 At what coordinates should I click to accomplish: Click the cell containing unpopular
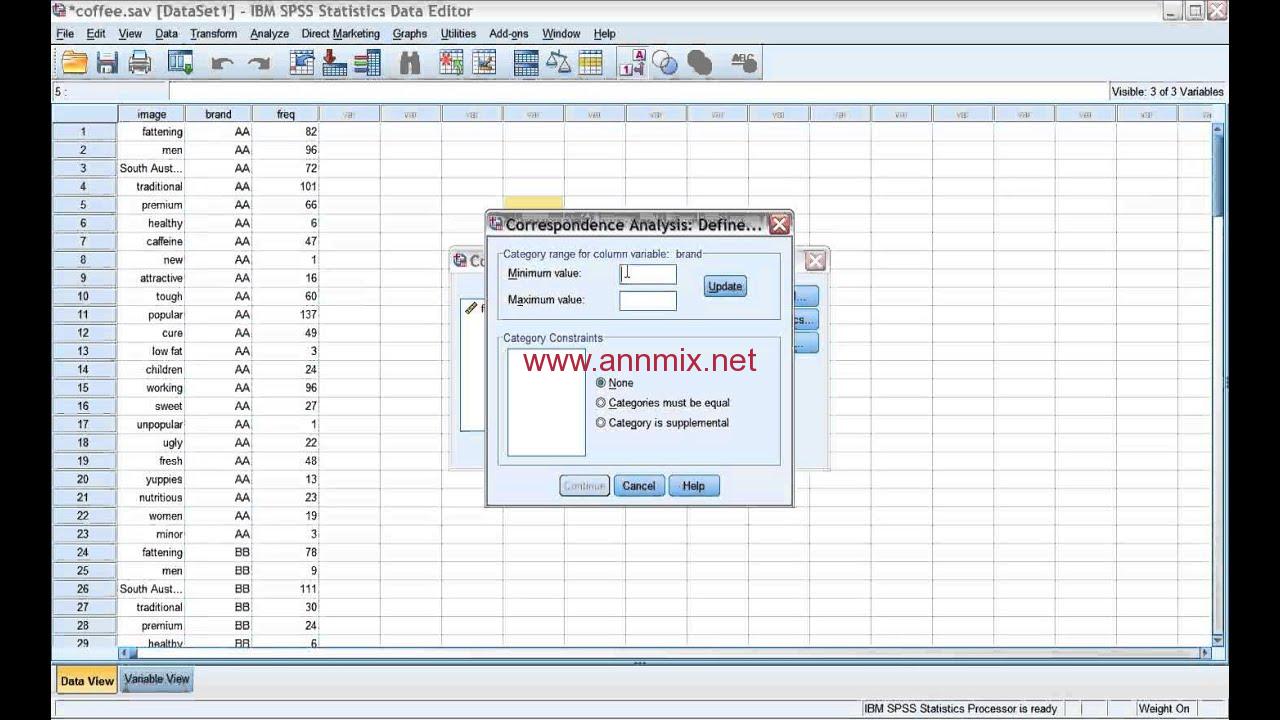tap(152, 425)
